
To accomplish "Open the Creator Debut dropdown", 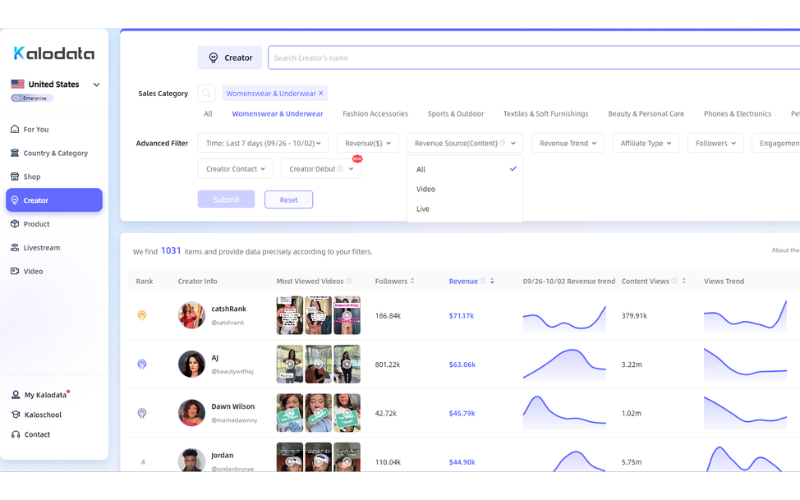I will pyautogui.click(x=321, y=169).
